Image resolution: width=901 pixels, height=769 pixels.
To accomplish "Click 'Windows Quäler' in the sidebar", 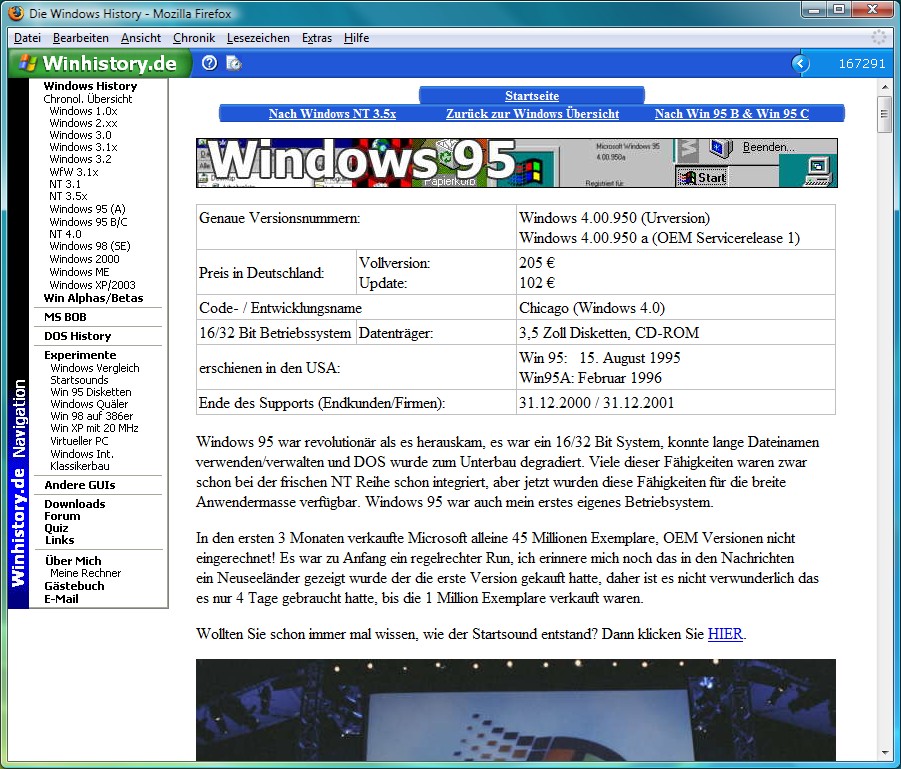I will pos(89,404).
